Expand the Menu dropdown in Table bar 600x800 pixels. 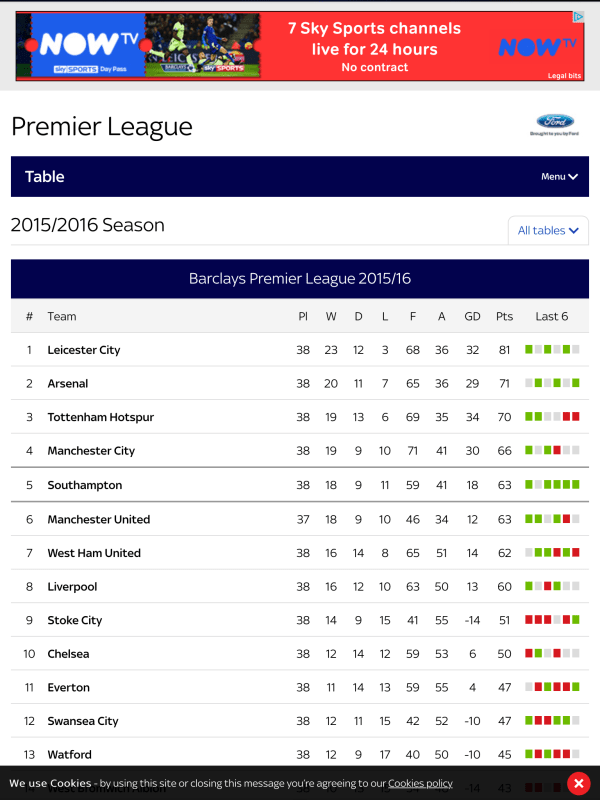[x=559, y=177]
